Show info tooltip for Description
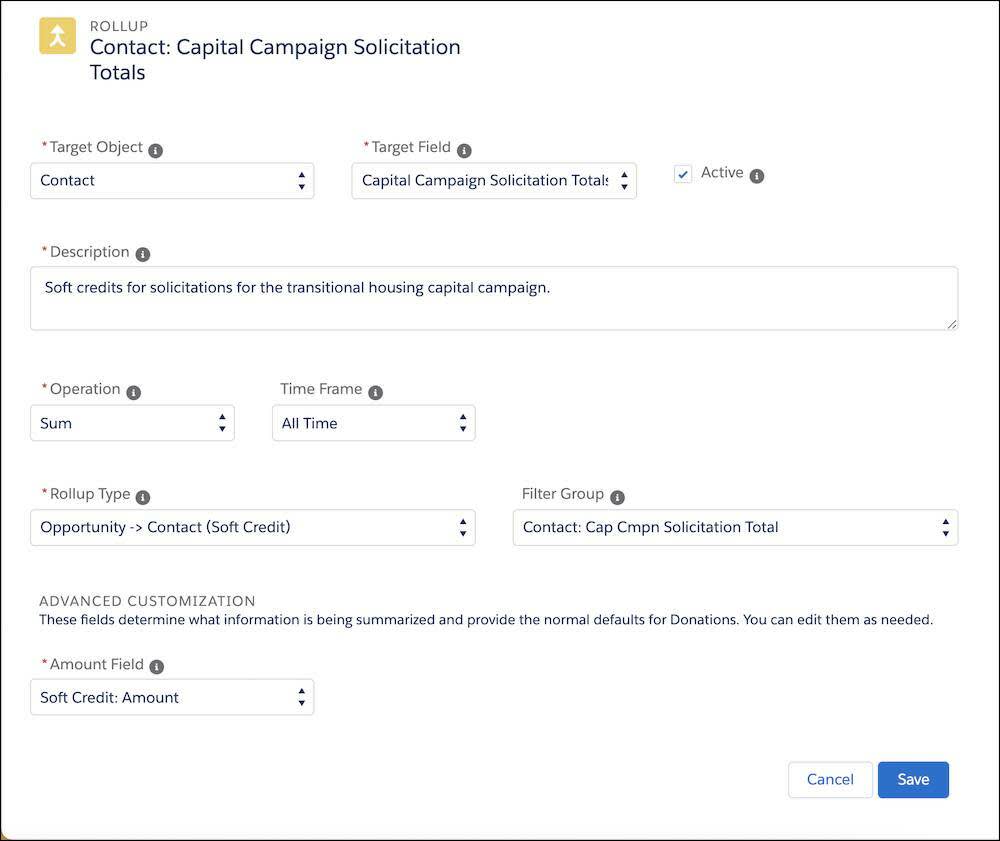 [x=143, y=254]
